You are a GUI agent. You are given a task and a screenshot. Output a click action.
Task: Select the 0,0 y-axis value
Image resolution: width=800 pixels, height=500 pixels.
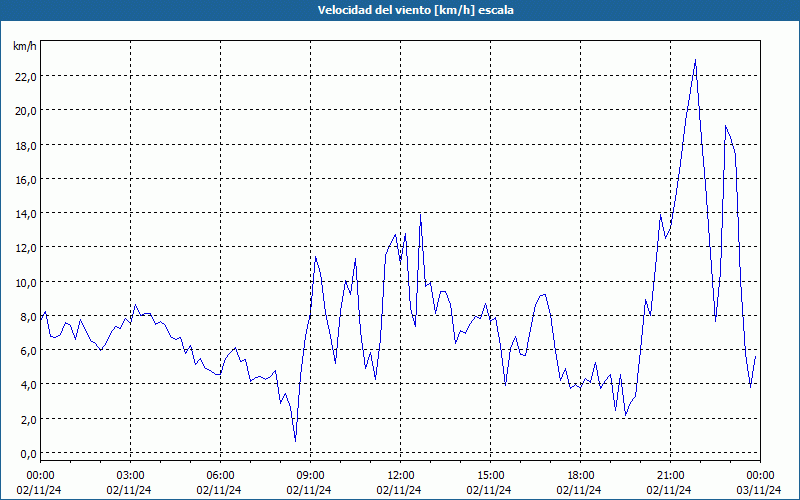pos(28,454)
